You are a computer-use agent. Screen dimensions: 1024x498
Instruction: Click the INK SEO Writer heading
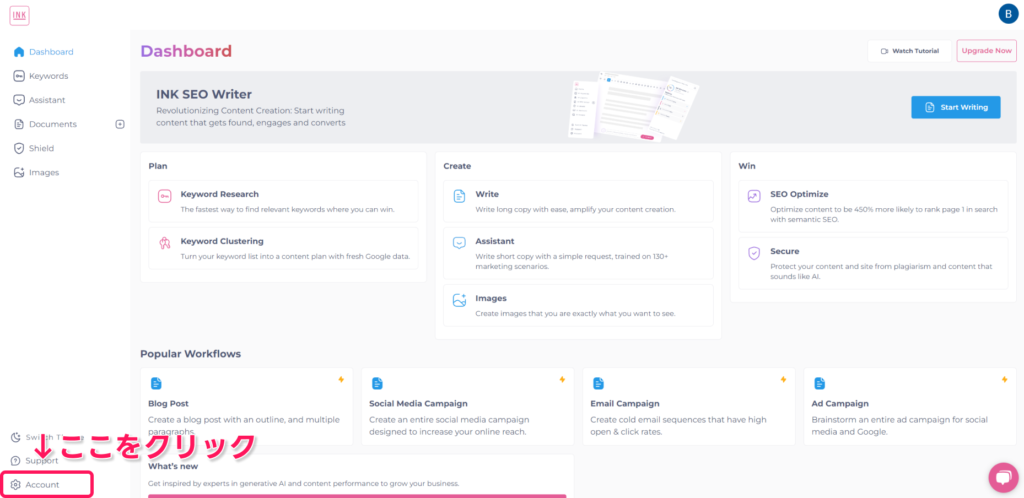coord(204,95)
